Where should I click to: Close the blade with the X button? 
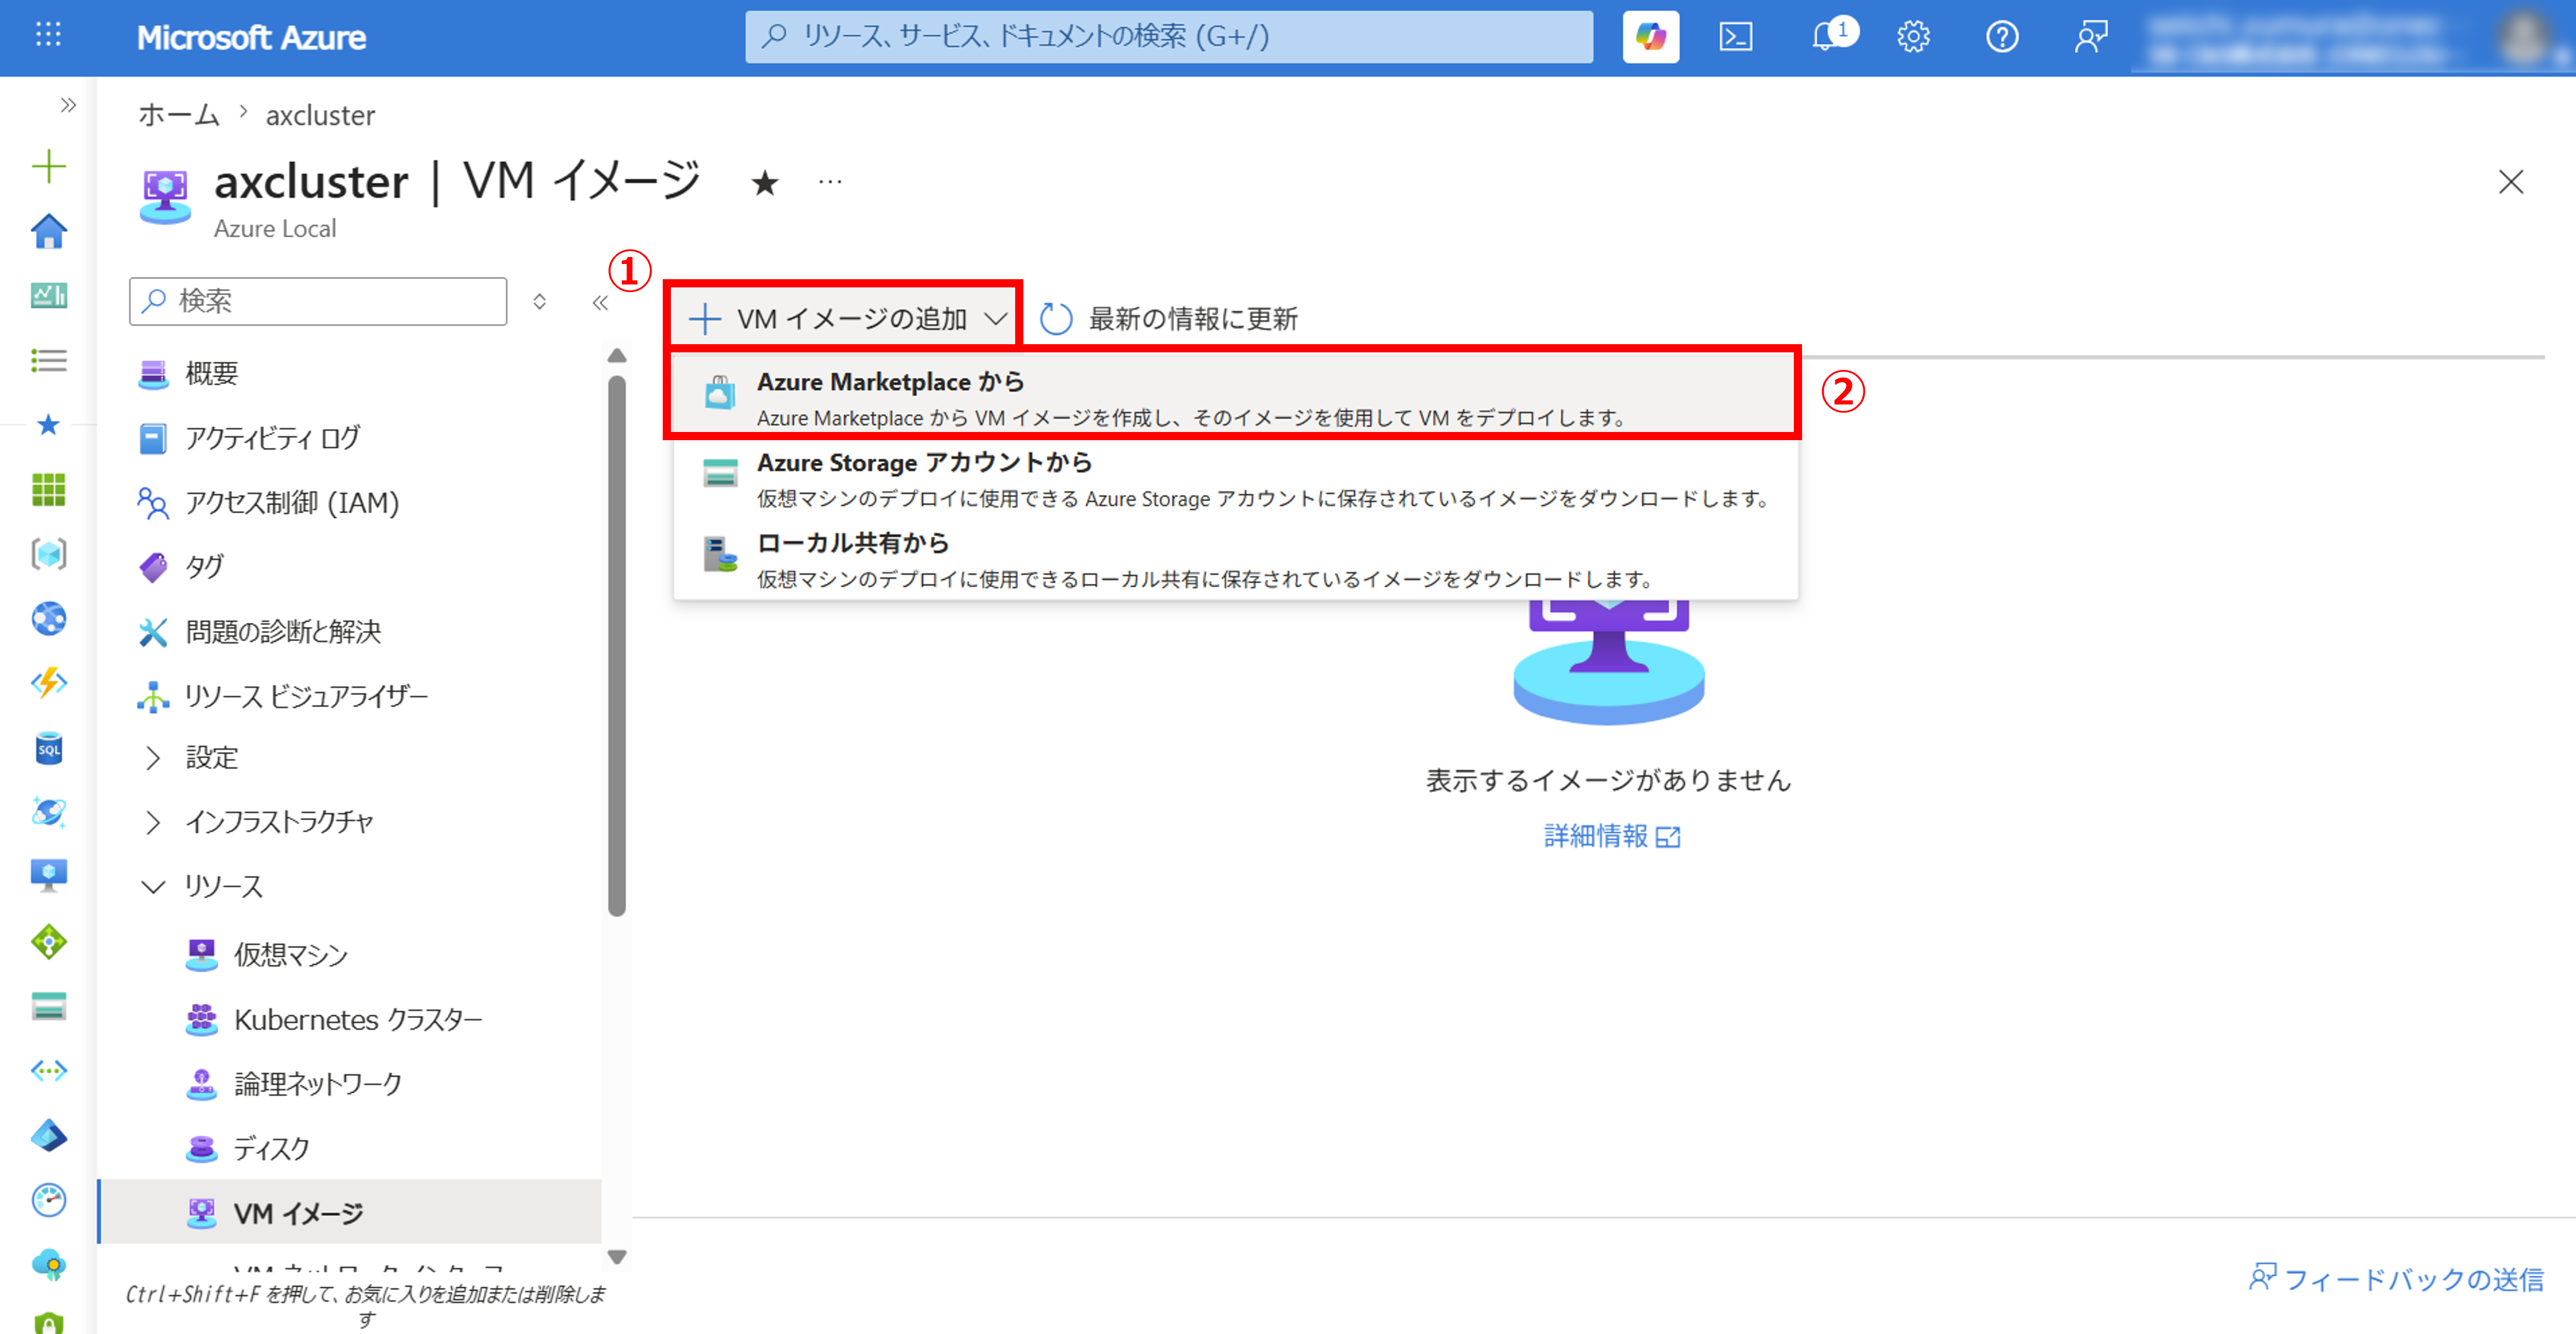click(x=2511, y=182)
